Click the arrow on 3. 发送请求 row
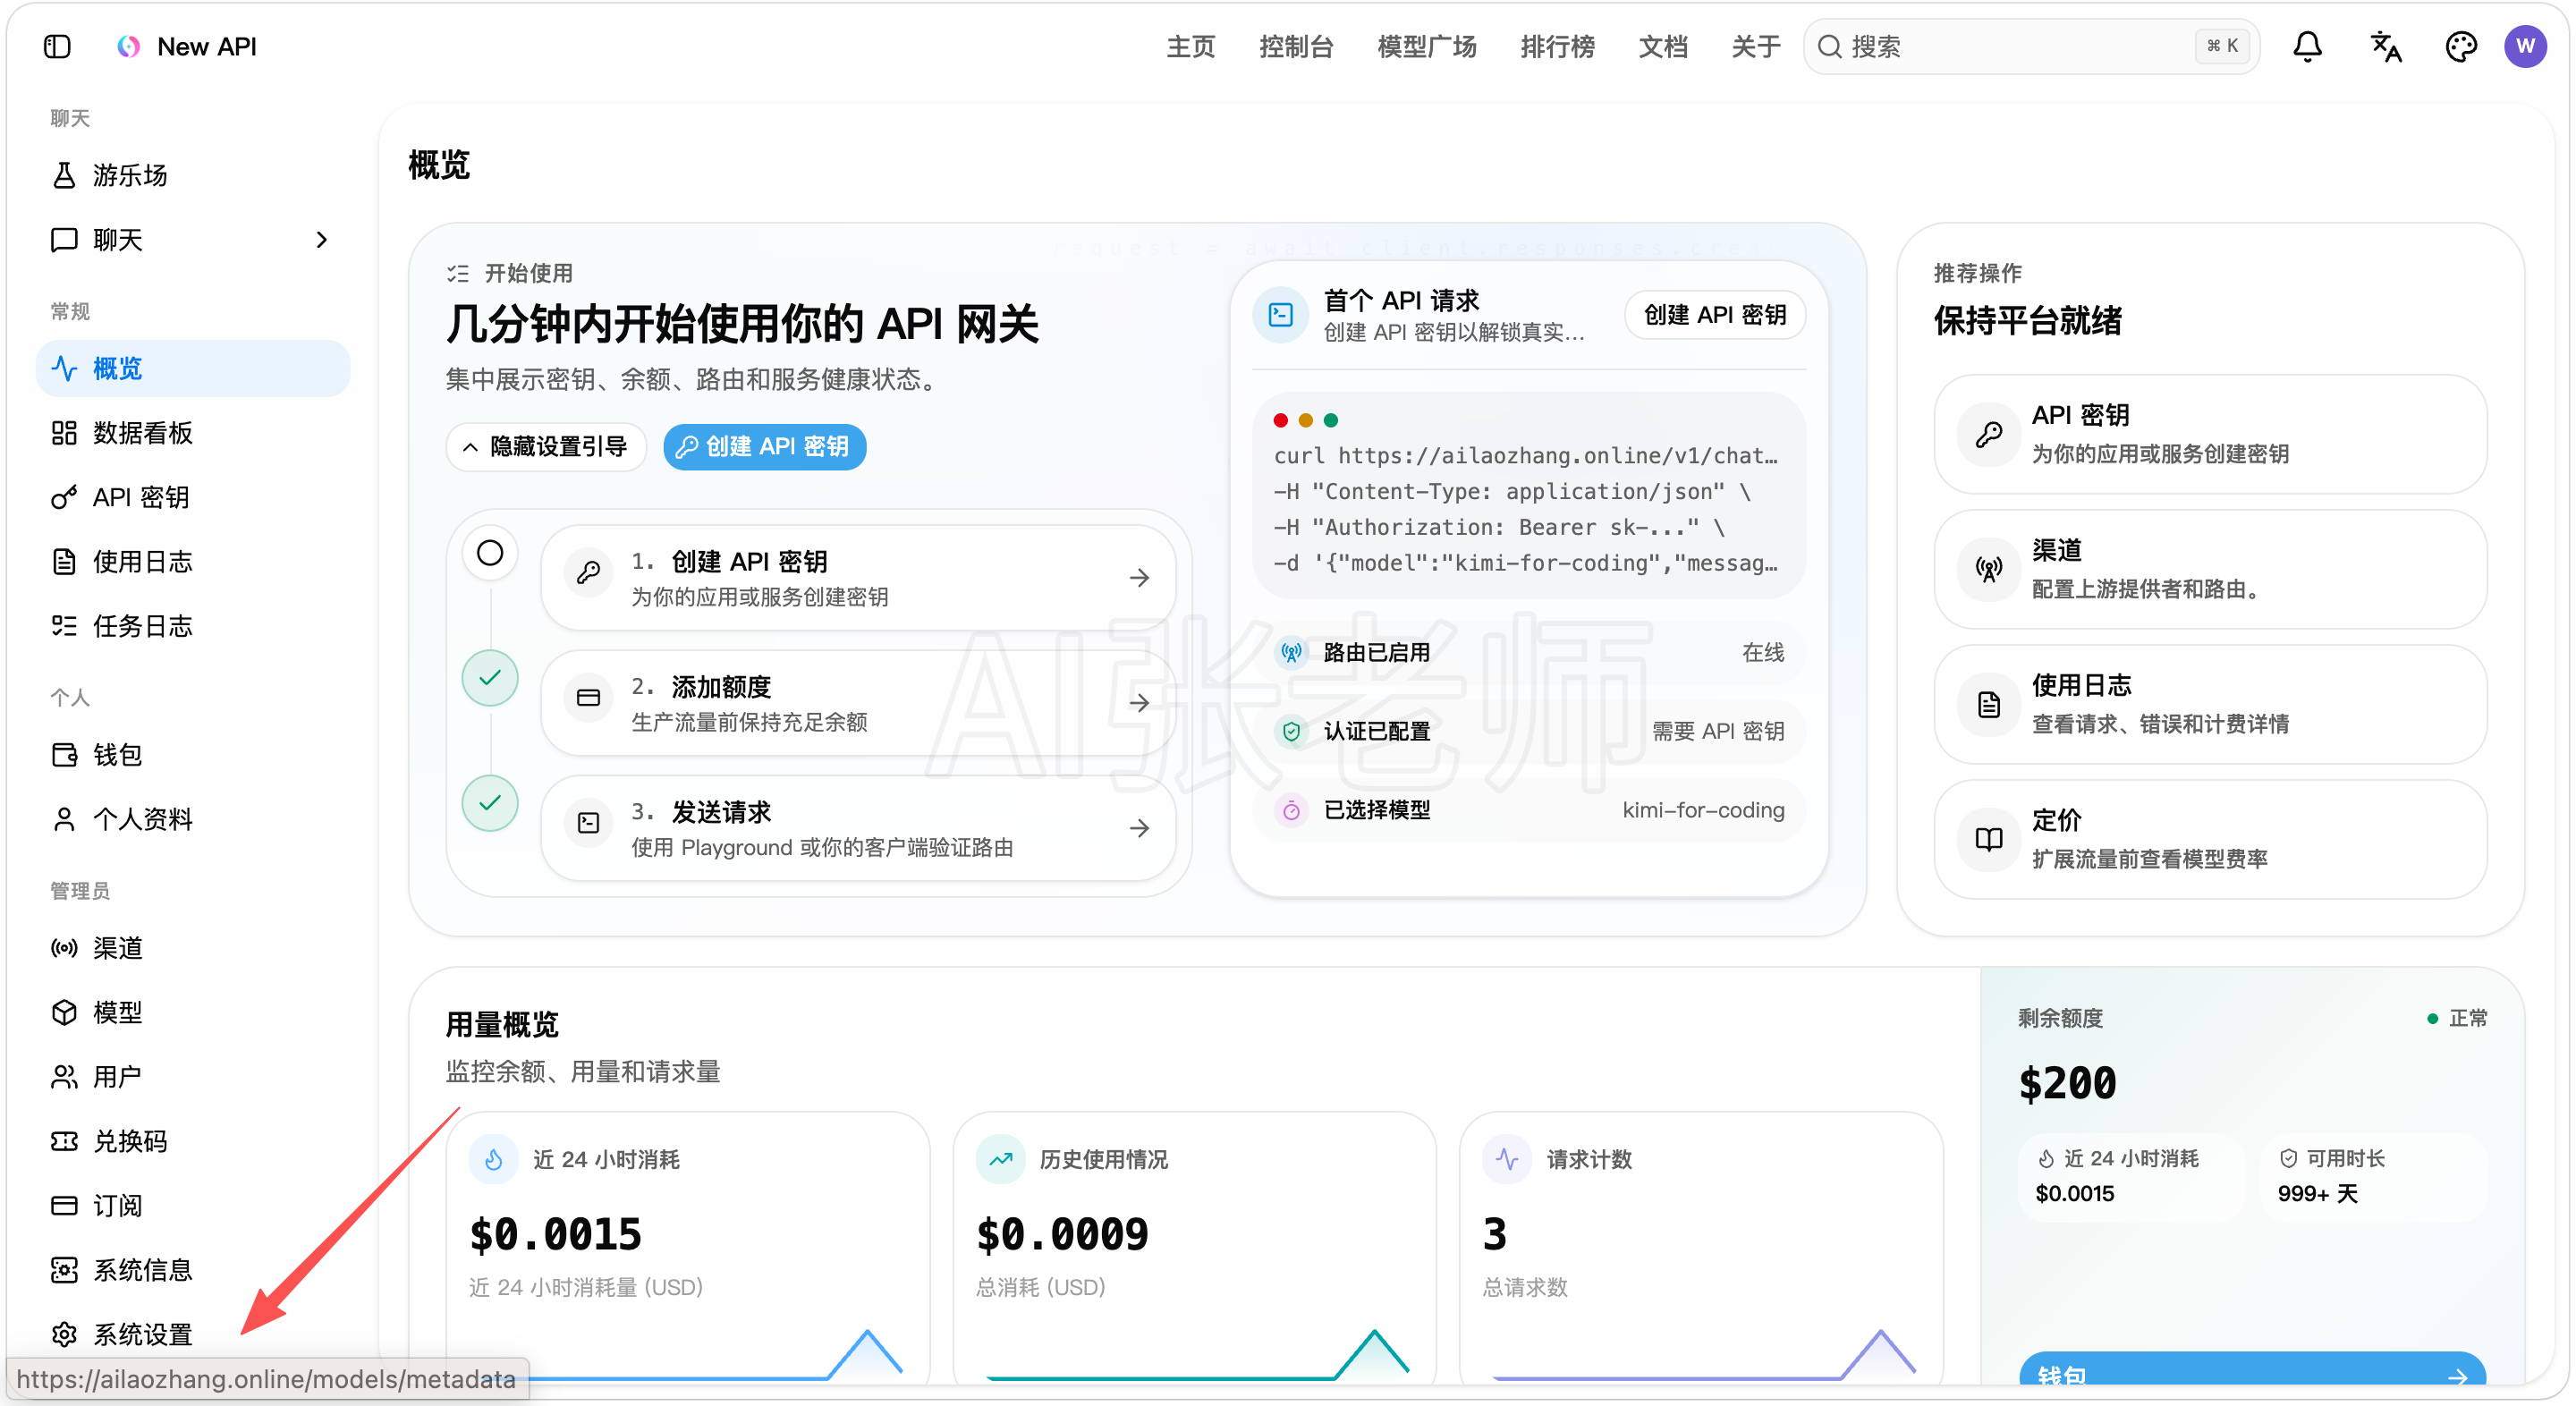 tap(1139, 828)
